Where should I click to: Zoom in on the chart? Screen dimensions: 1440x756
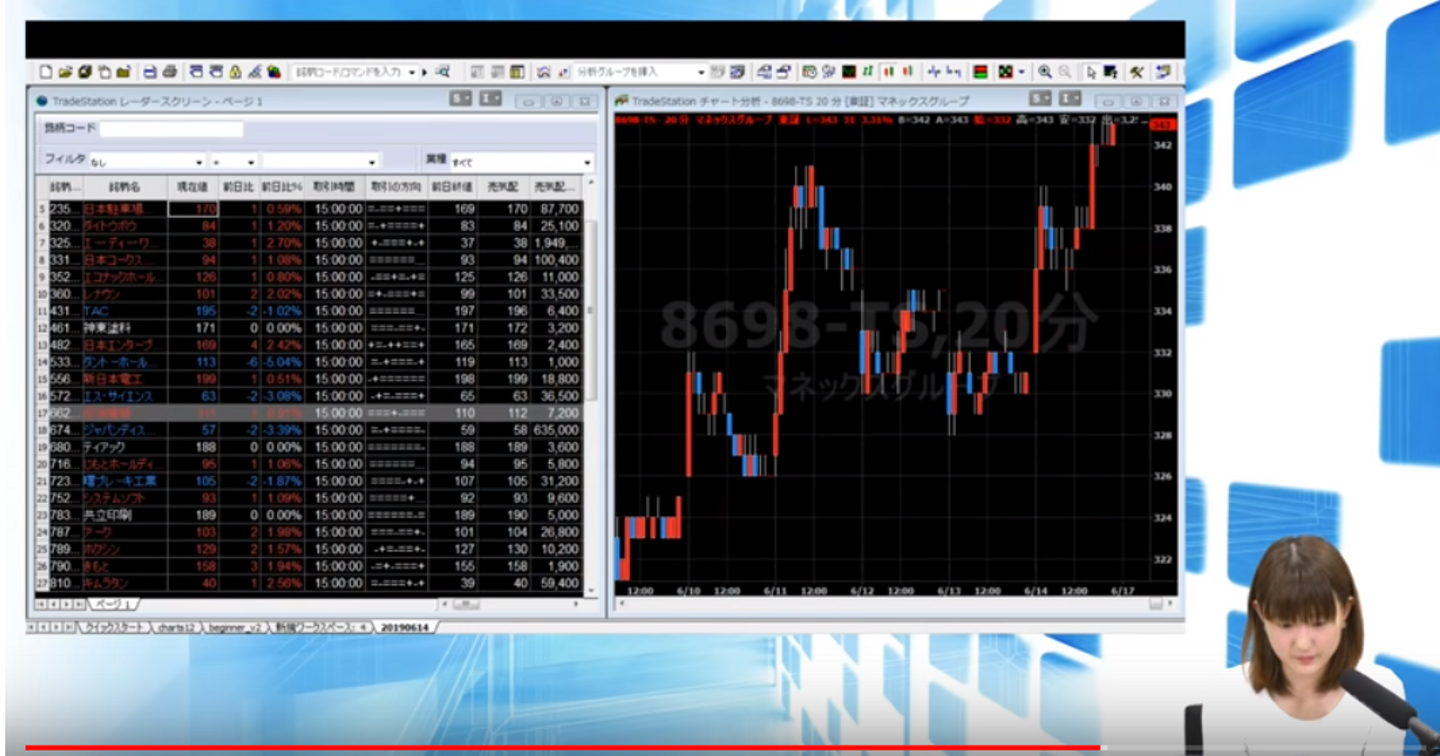(x=1045, y=72)
